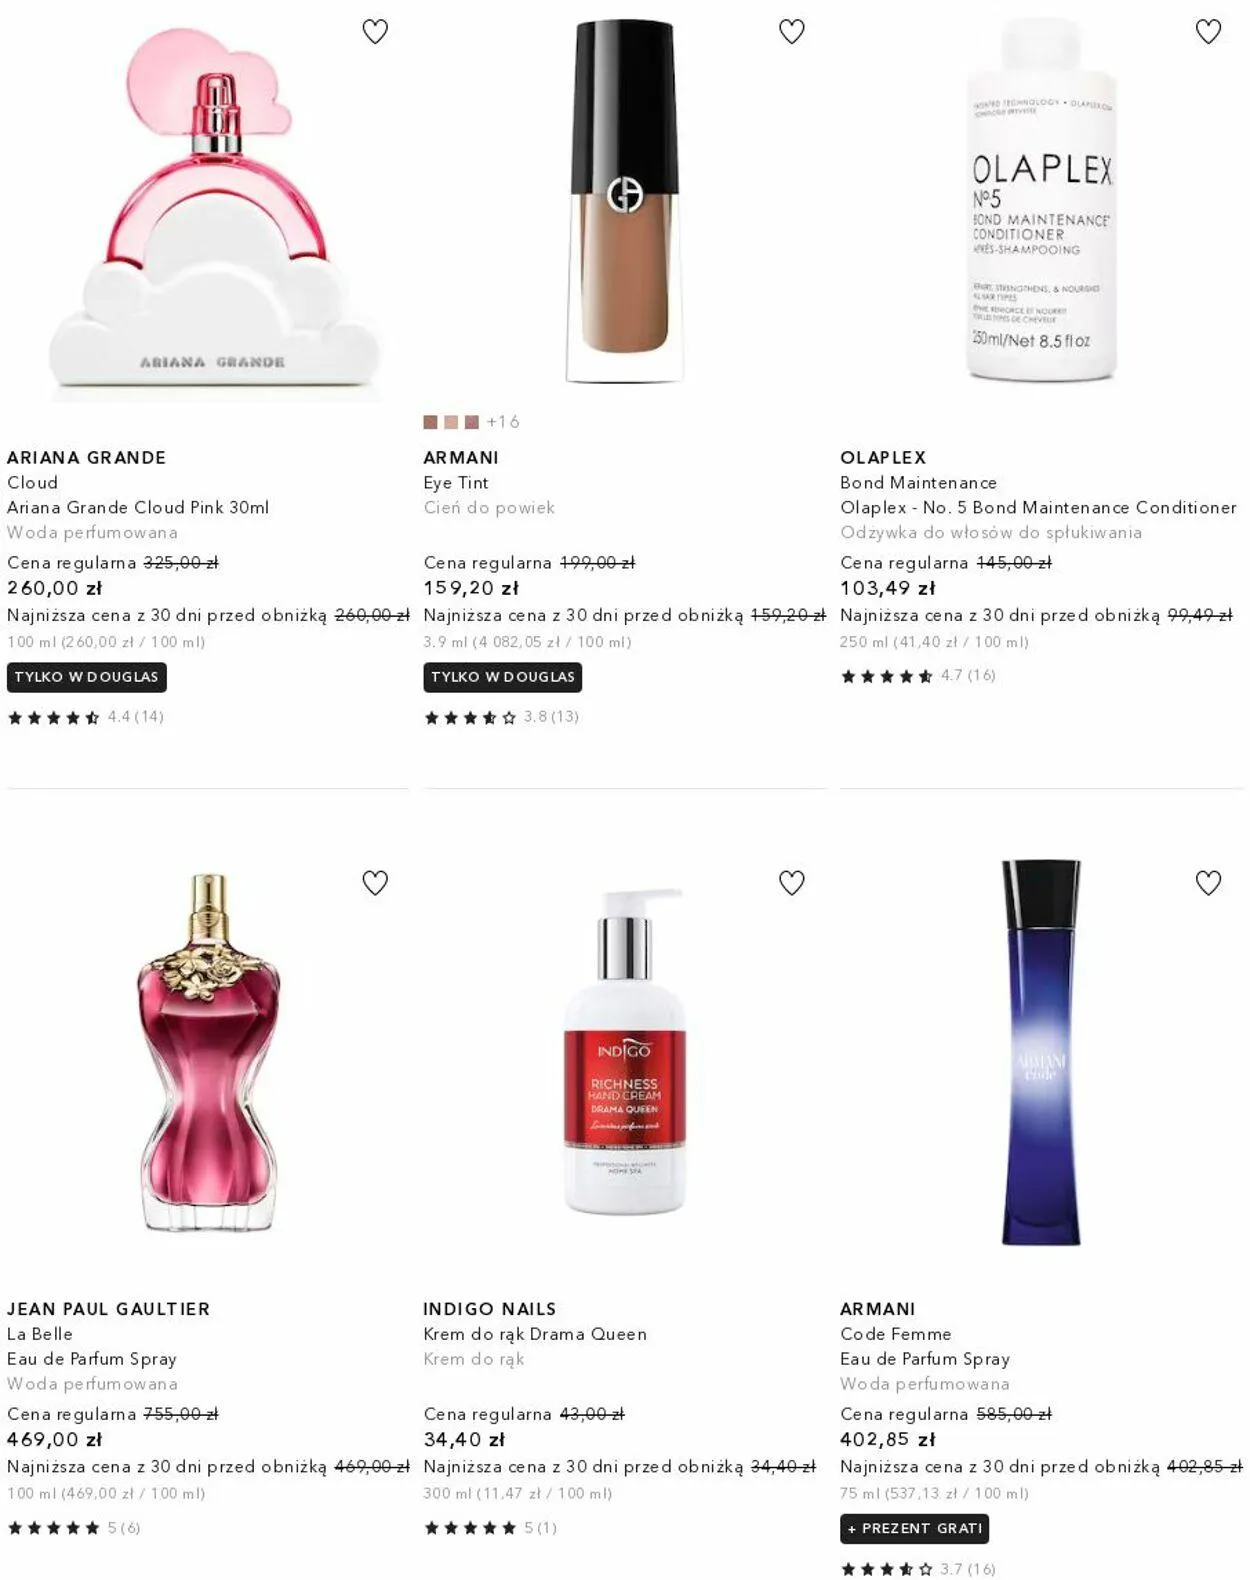
Task: Wishlist the Indigo Nails hand cream
Action: pos(792,883)
